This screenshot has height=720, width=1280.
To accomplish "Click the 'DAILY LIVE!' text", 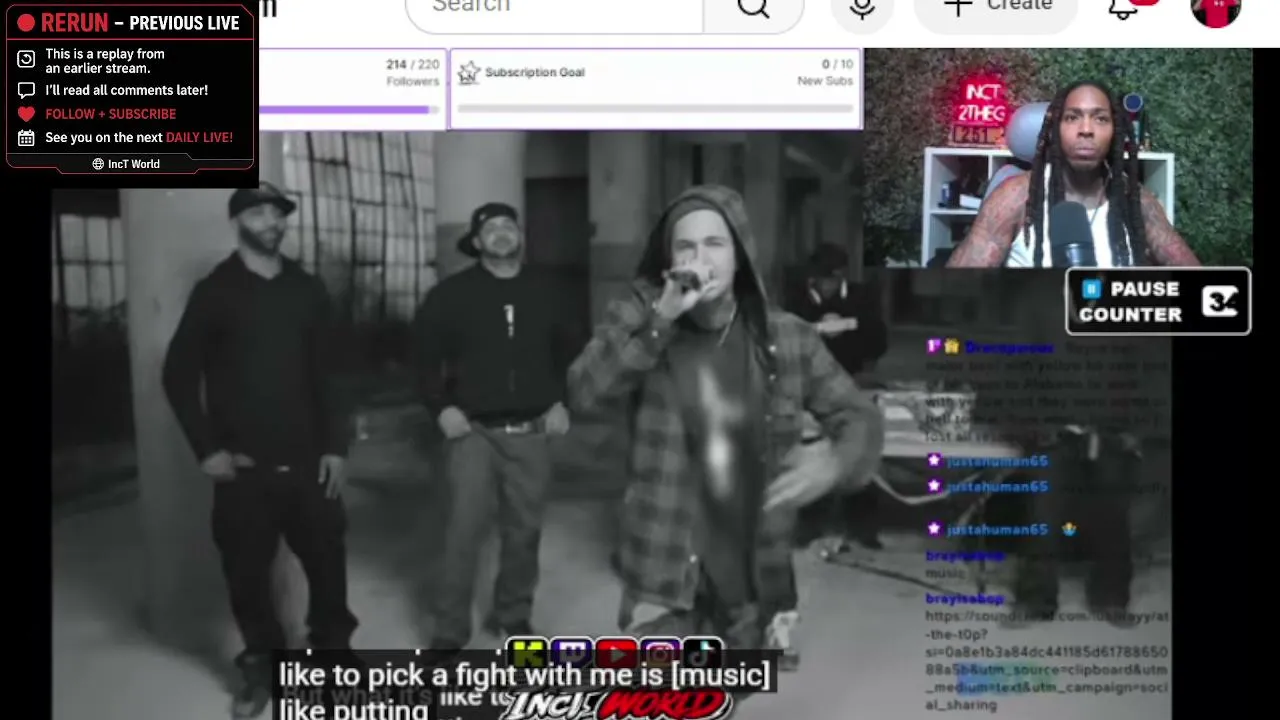I will click(199, 138).
